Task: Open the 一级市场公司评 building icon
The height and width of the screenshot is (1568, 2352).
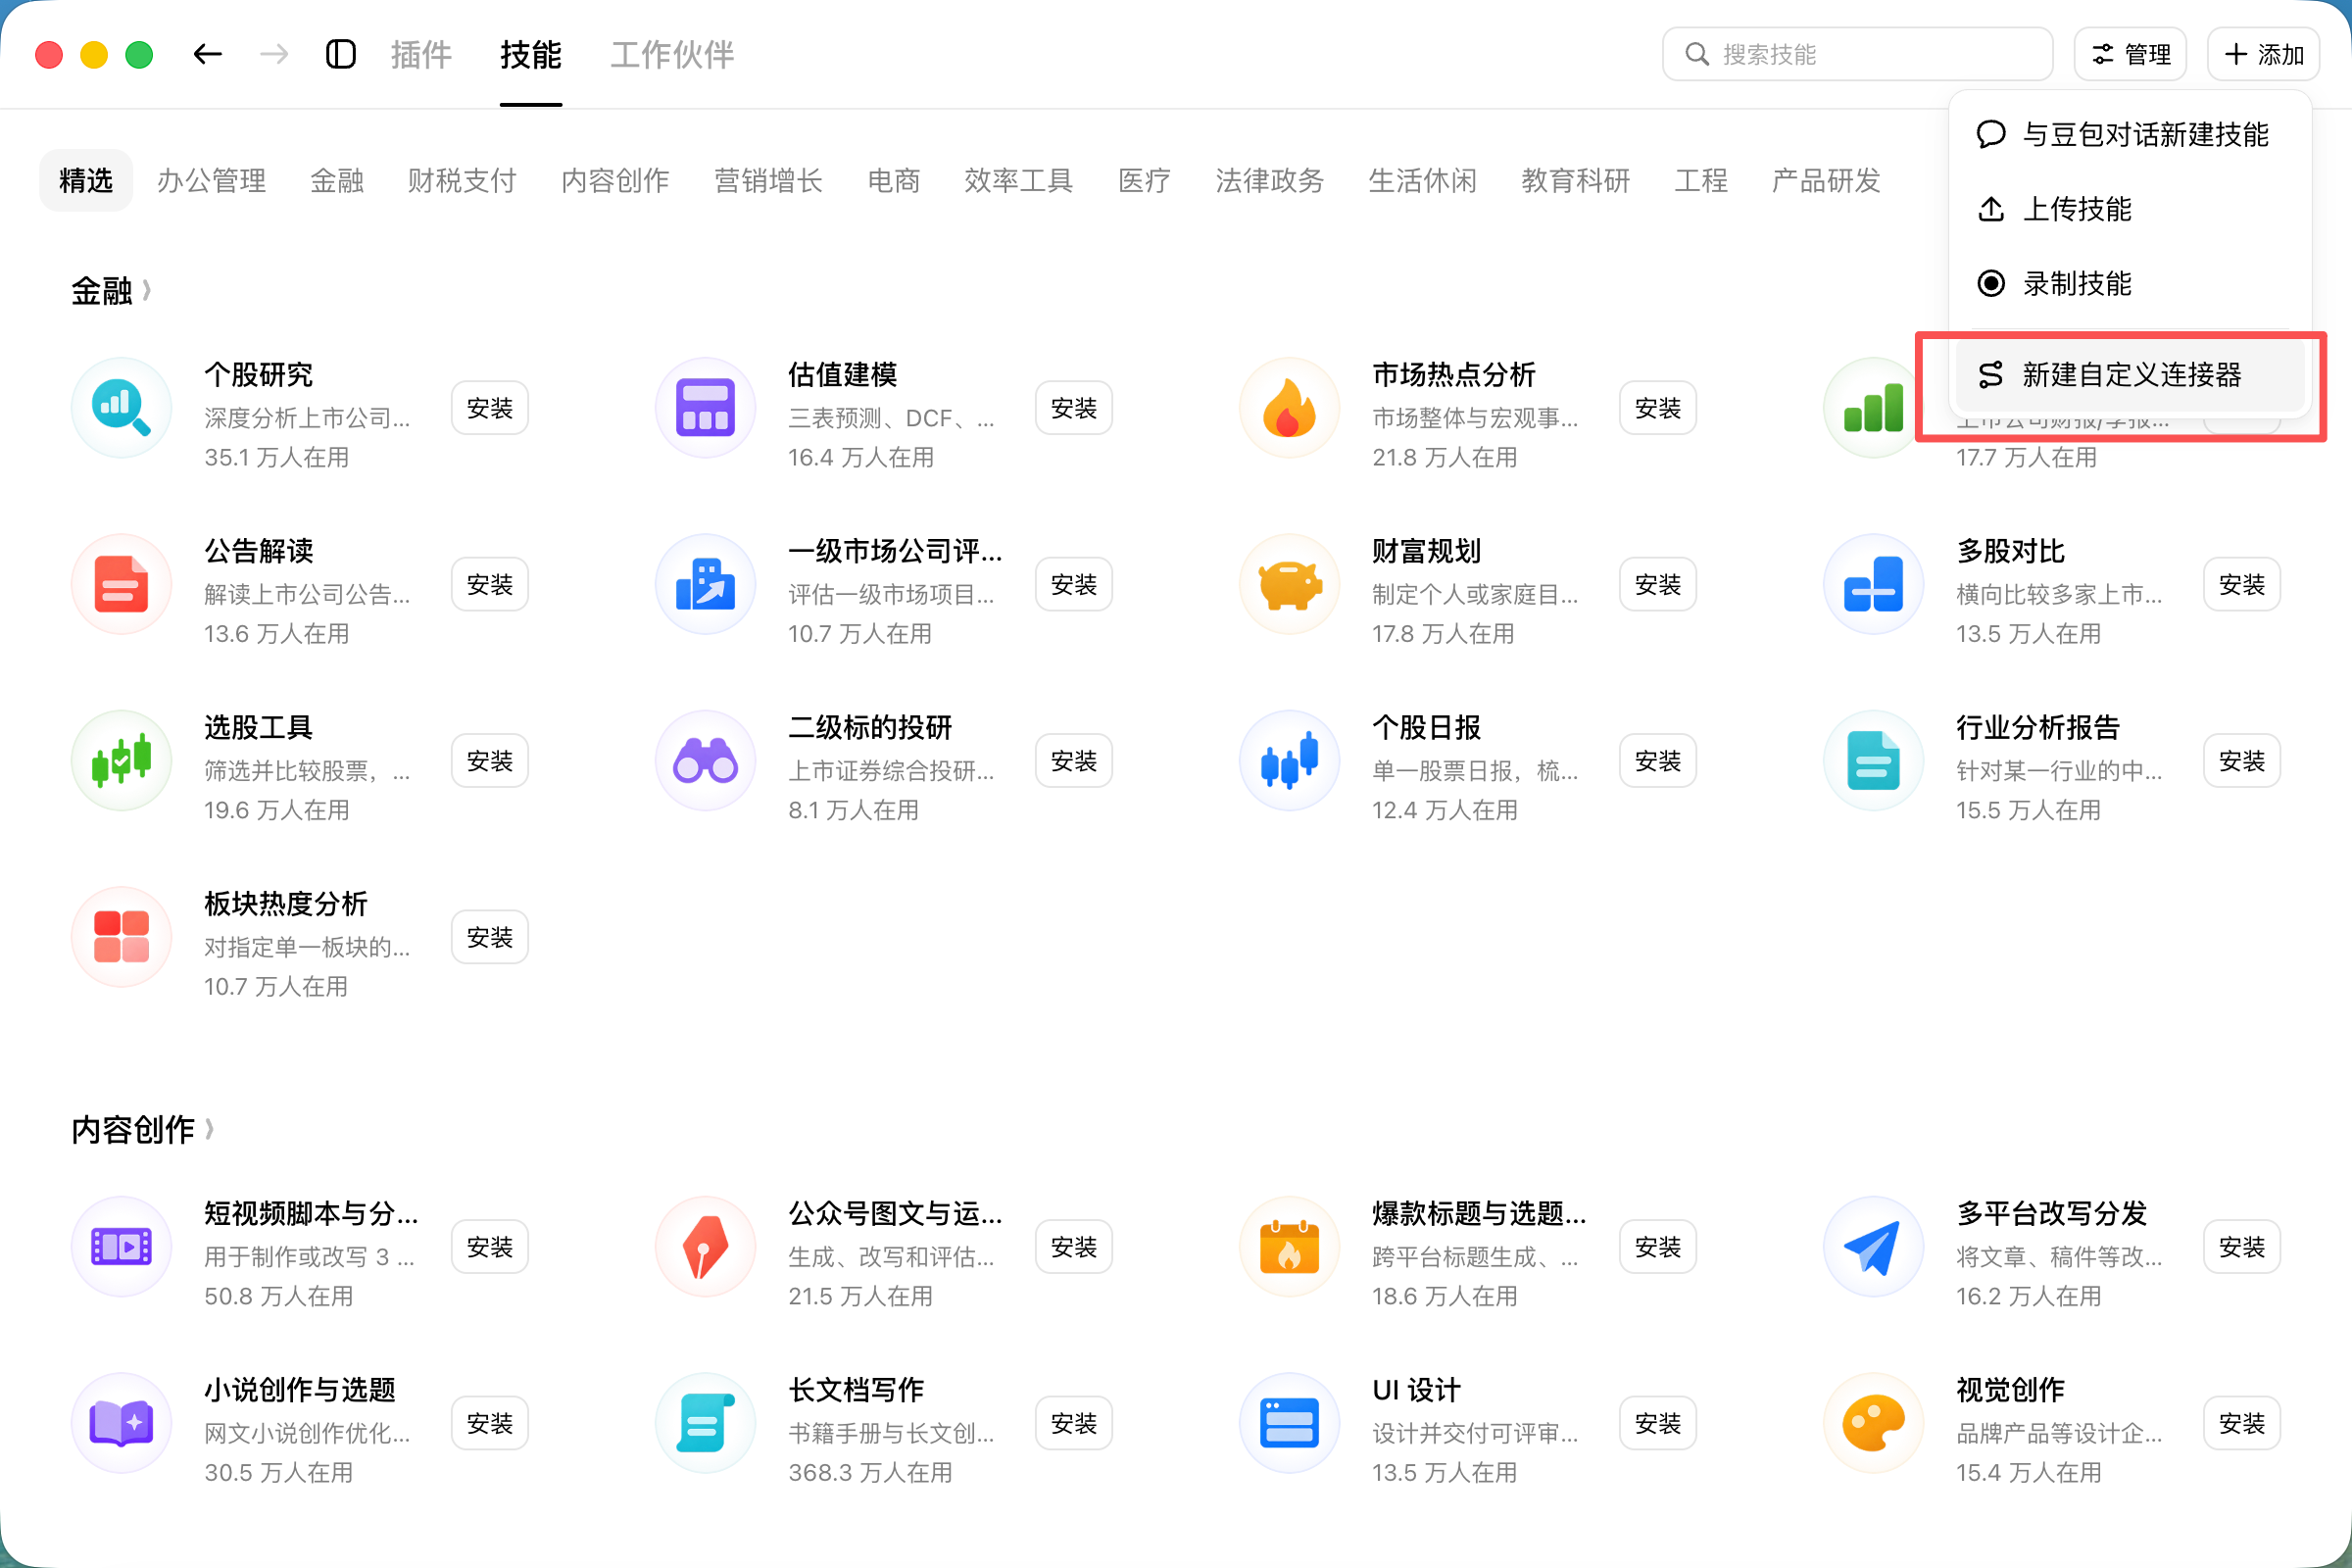Action: tap(705, 584)
